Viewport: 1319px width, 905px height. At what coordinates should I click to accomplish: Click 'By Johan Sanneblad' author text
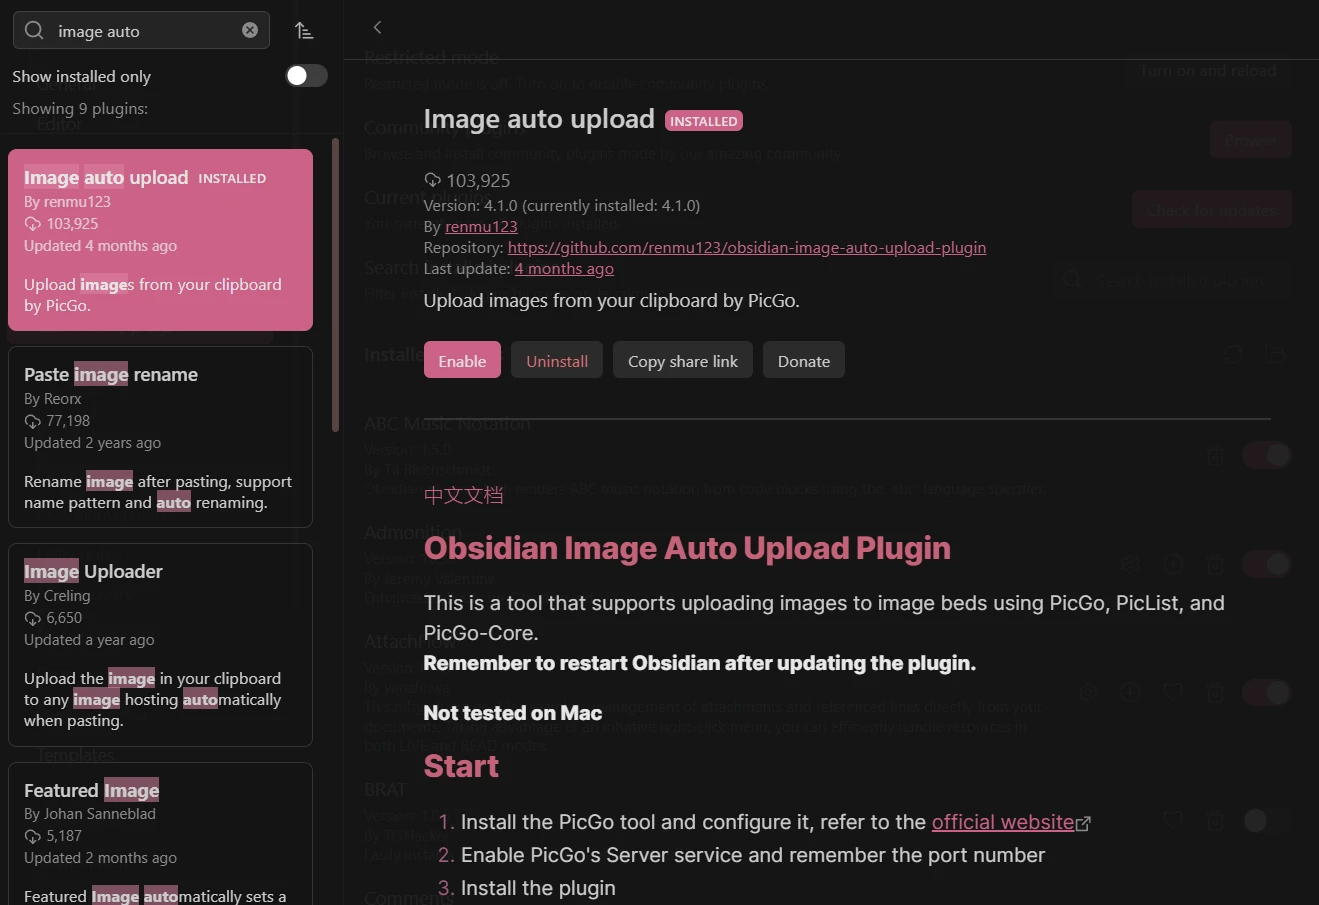90,813
